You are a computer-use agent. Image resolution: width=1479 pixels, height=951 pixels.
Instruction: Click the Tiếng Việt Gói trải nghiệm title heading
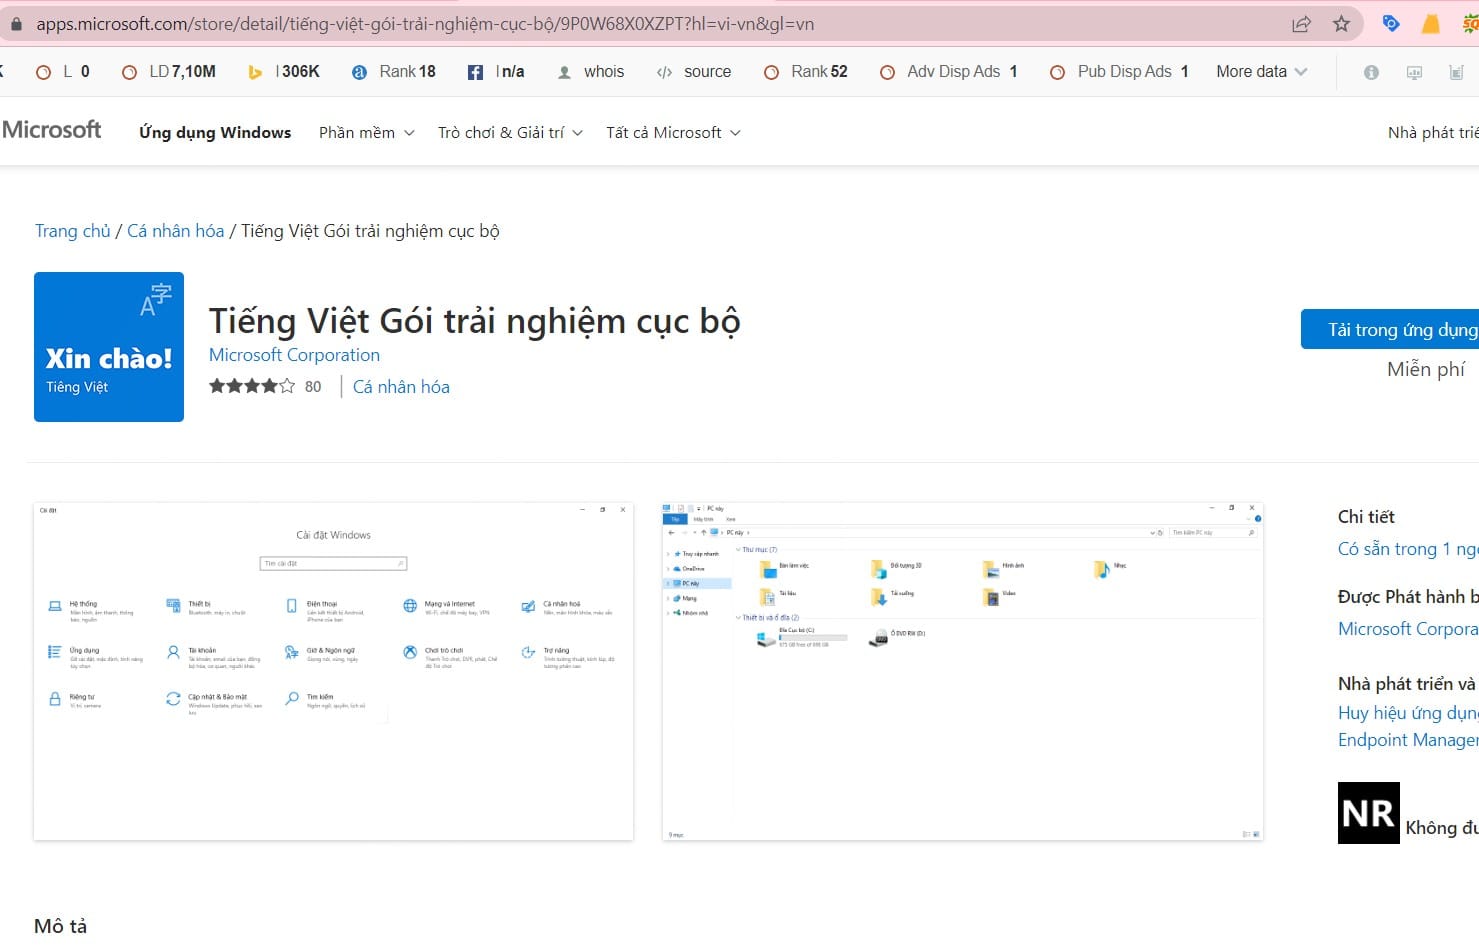pyautogui.click(x=475, y=321)
